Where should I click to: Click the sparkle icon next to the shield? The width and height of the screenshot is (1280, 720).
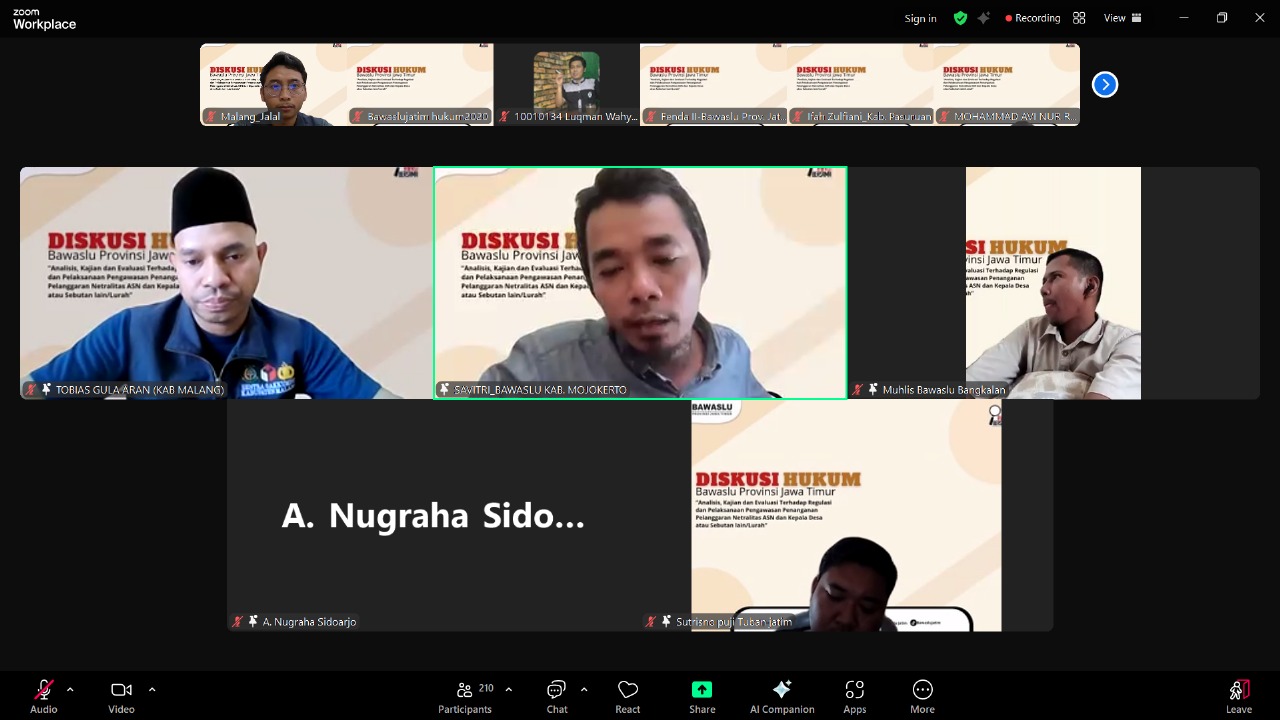[x=985, y=17]
